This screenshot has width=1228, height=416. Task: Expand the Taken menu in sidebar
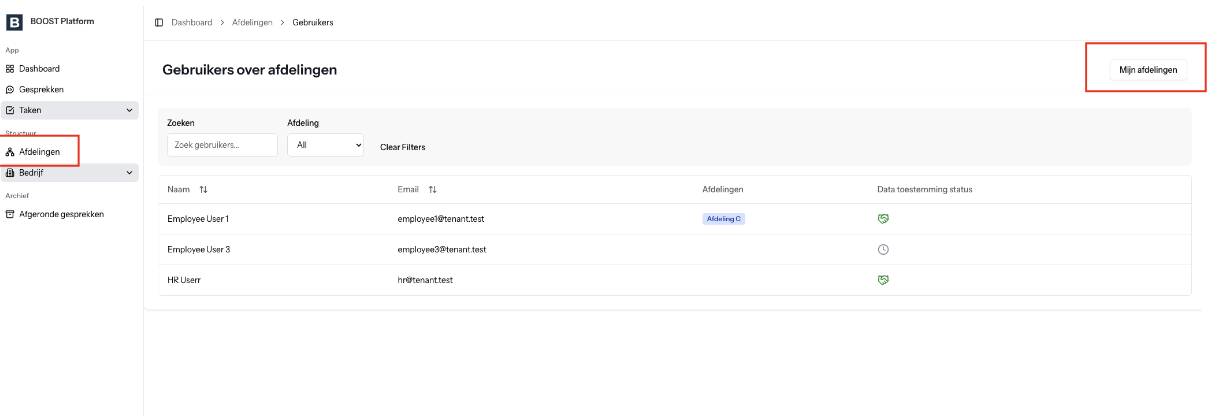(70, 110)
